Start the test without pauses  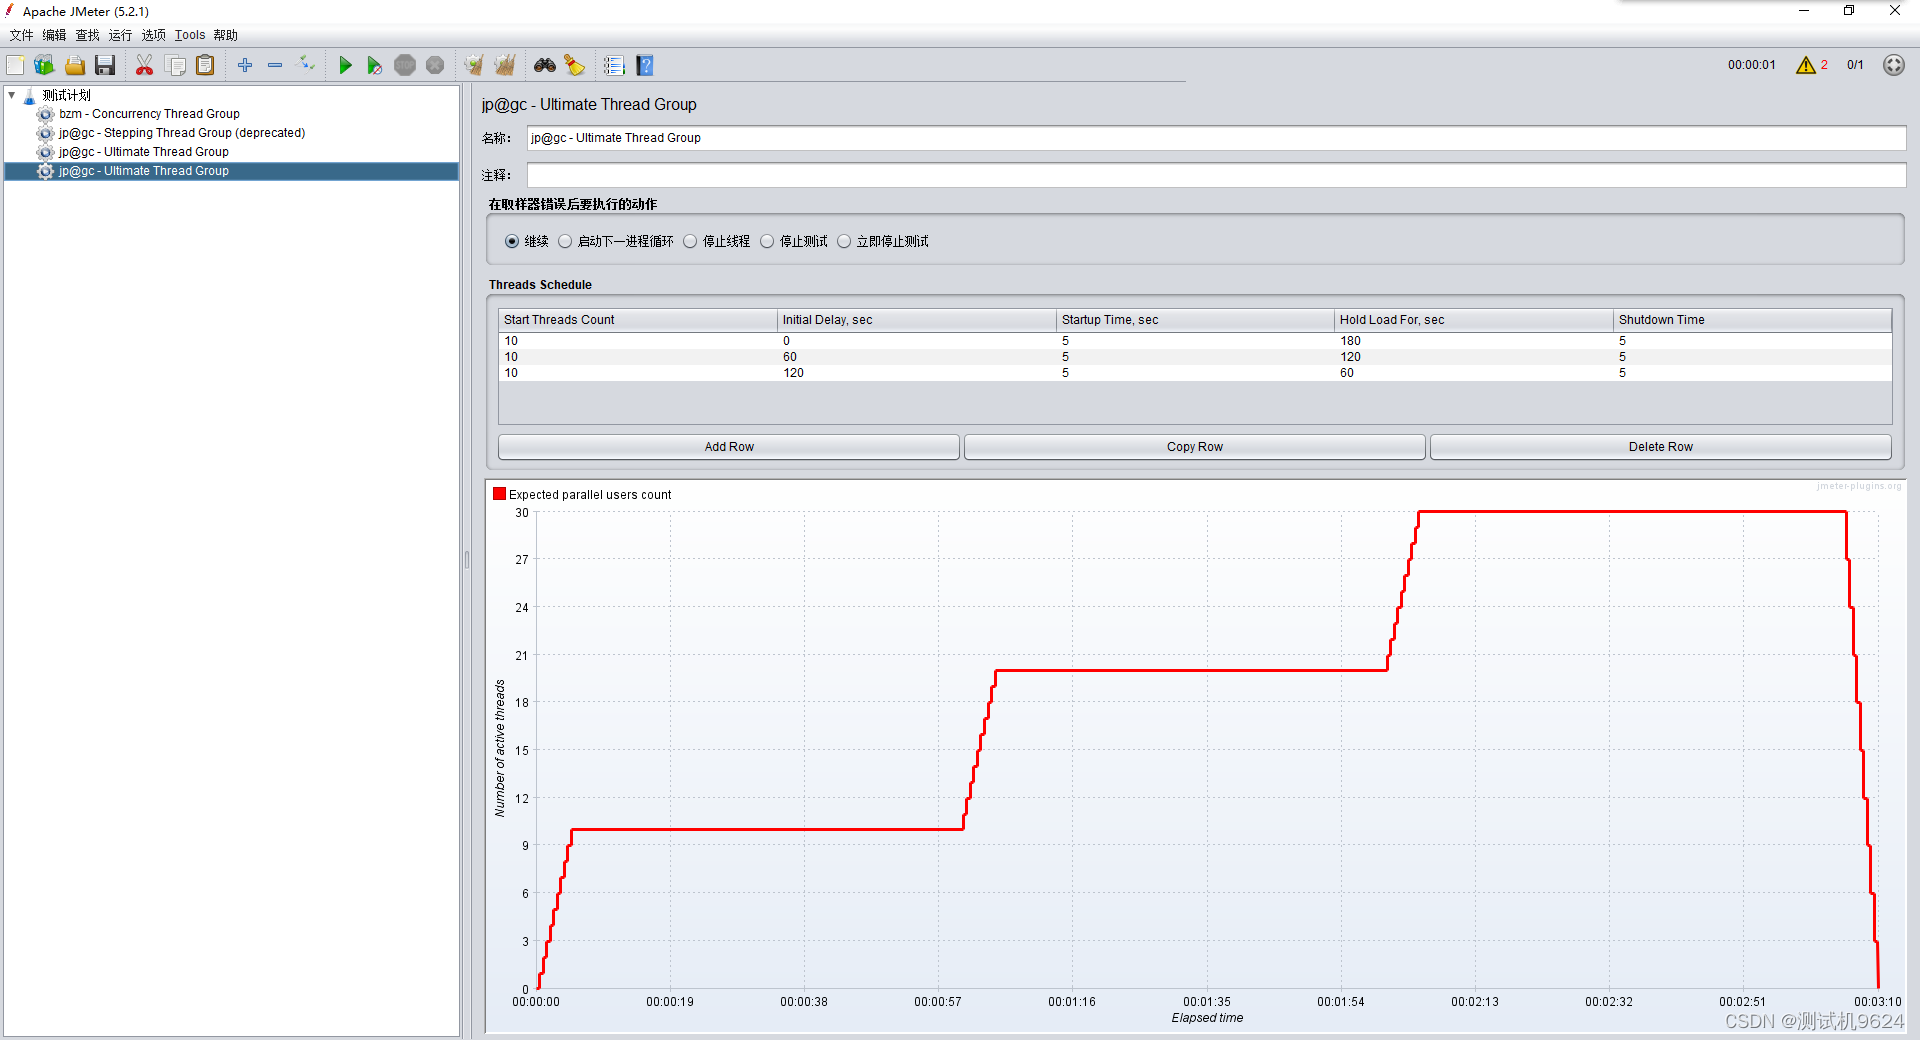[375, 65]
